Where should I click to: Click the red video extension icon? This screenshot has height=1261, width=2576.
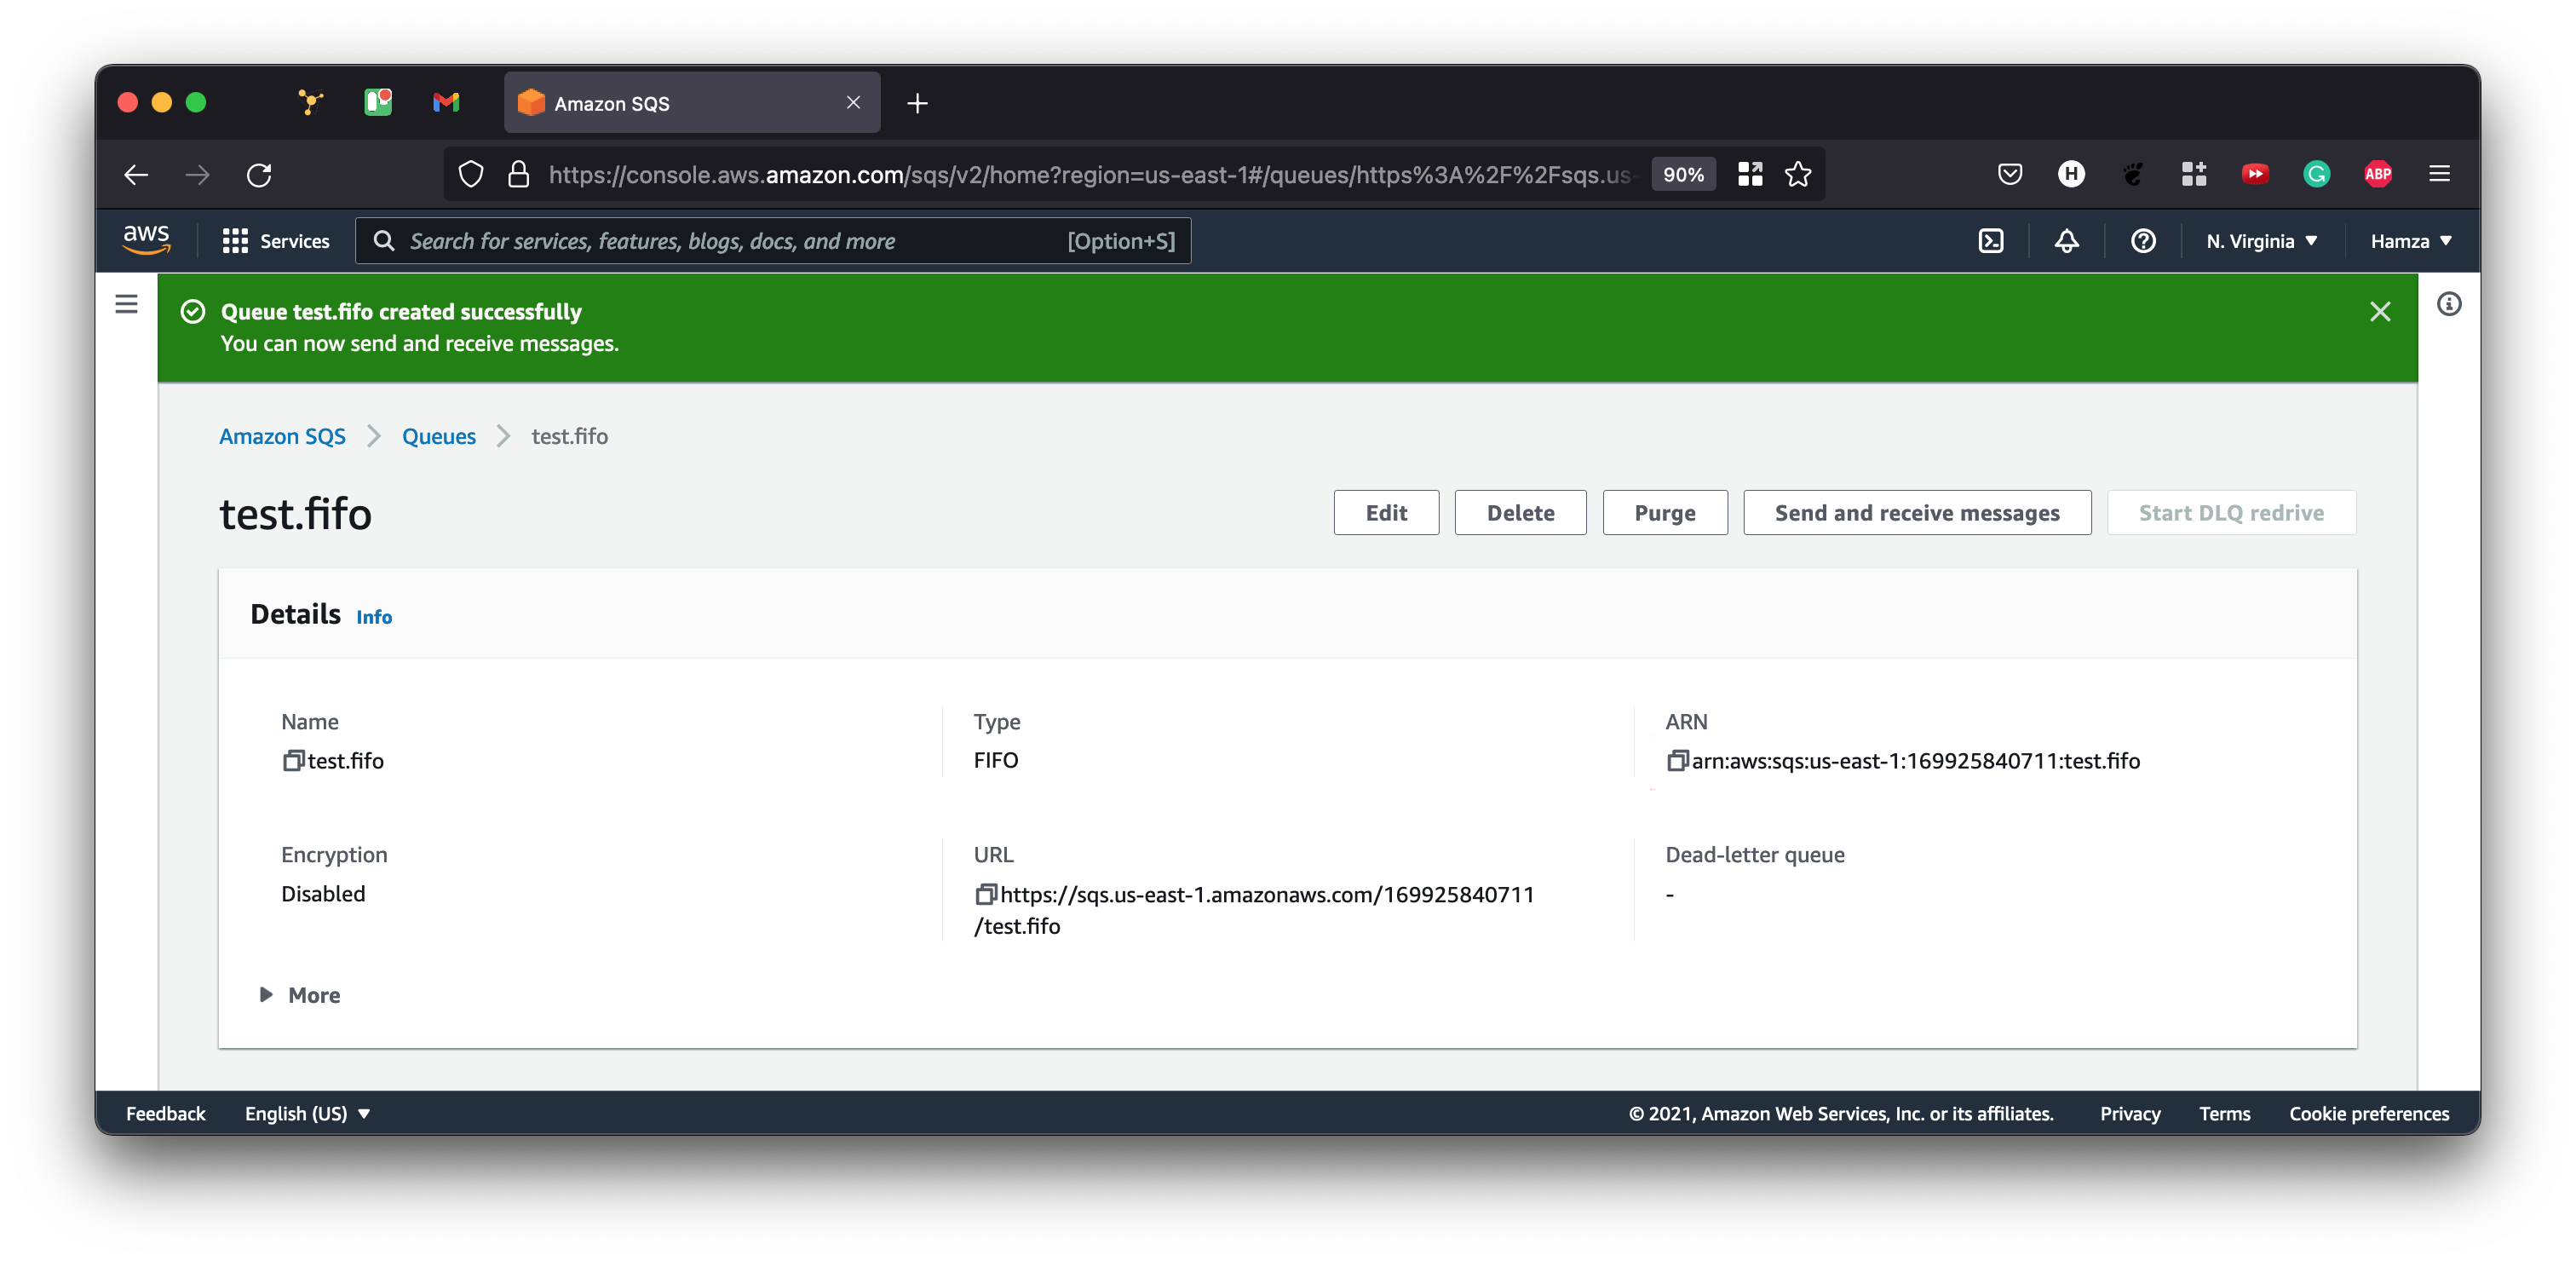coord(2254,174)
